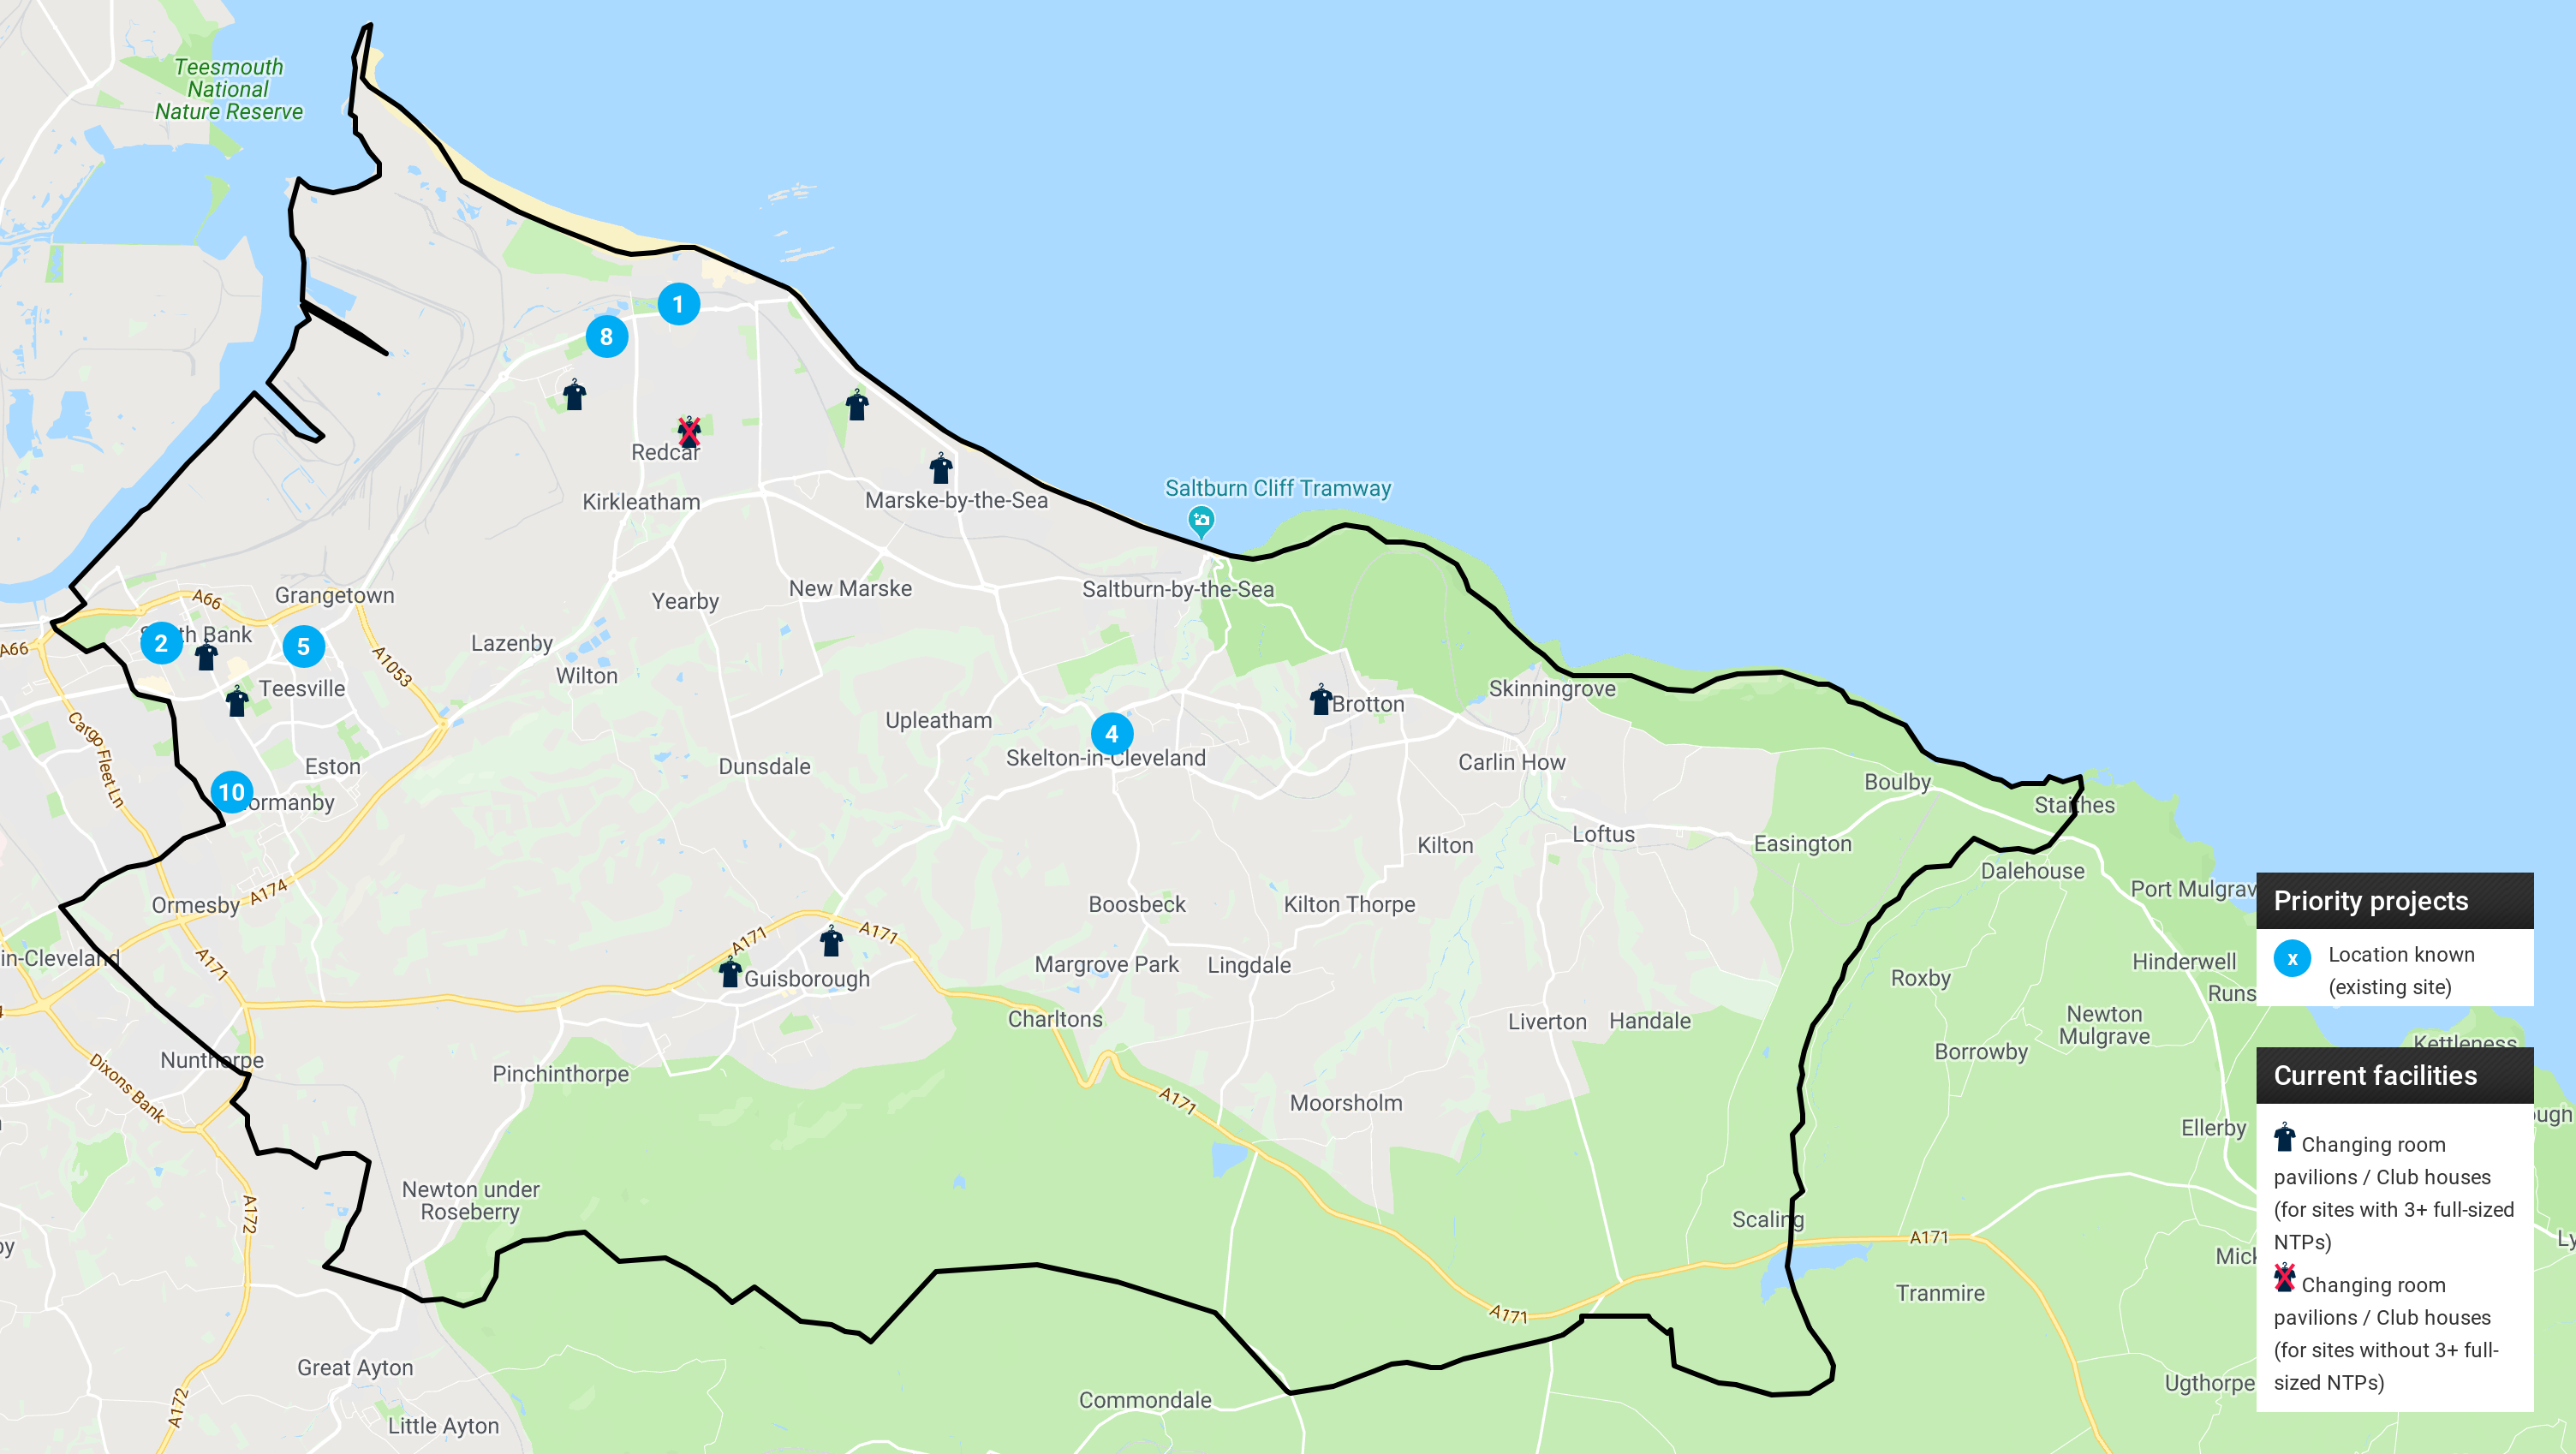Screen dimensions: 2576x1454
Task: Click the shirt icon beside the A171 above Guisborough
Action: click(831, 940)
